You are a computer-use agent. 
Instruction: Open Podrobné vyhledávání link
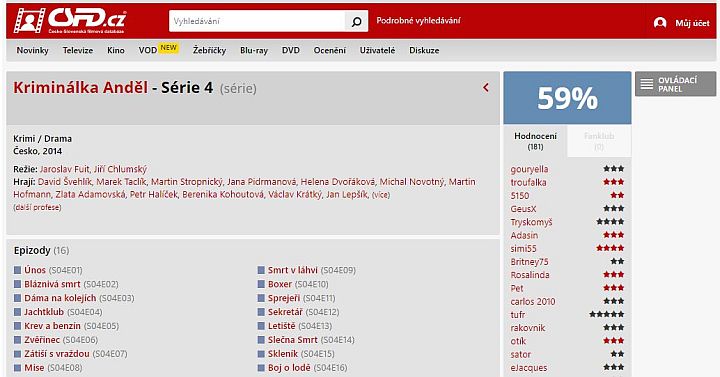coord(418,21)
